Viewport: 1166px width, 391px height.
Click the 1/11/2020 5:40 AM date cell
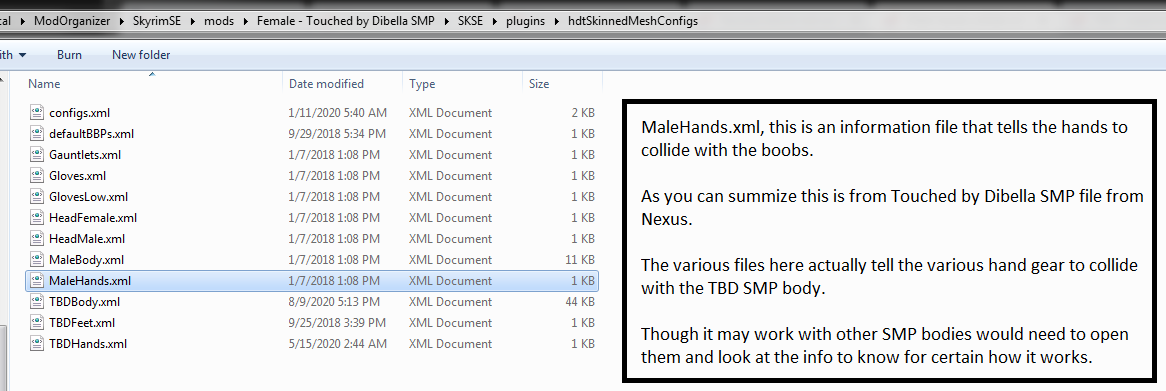point(338,113)
